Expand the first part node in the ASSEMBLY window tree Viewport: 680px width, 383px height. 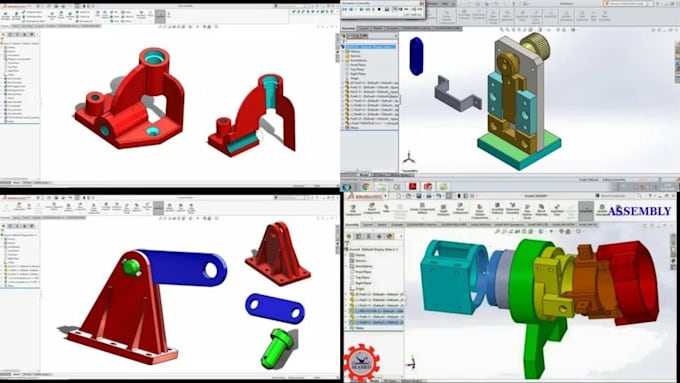346,295
